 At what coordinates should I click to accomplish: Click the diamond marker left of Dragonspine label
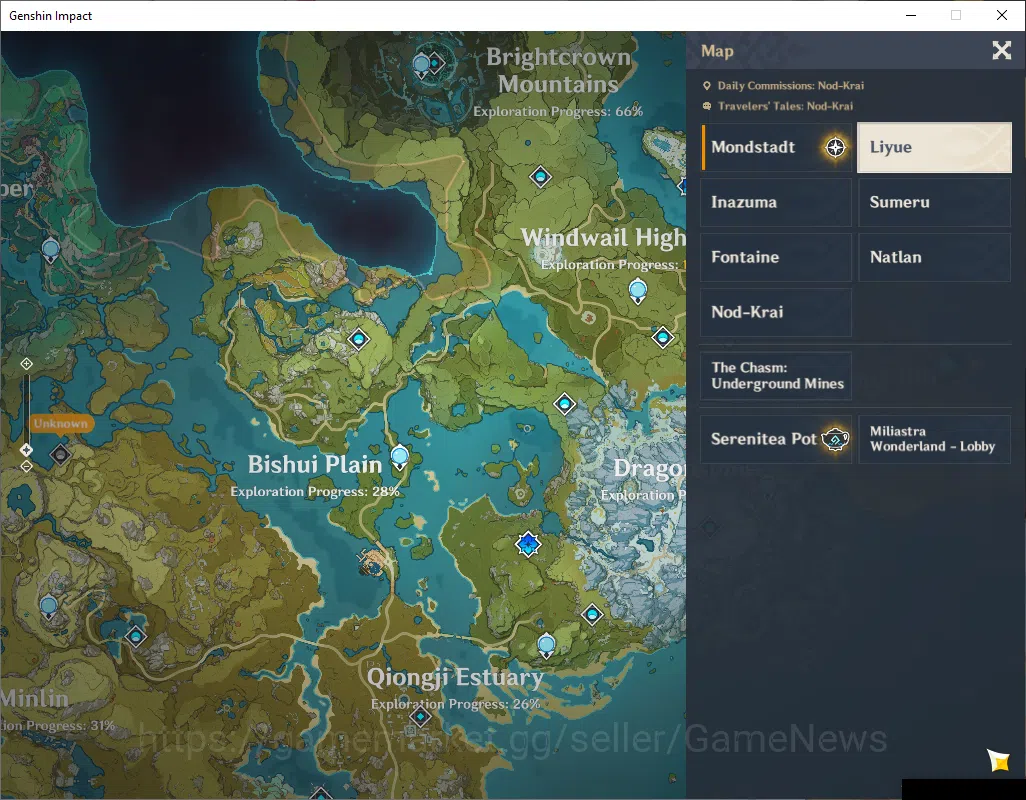(565, 404)
